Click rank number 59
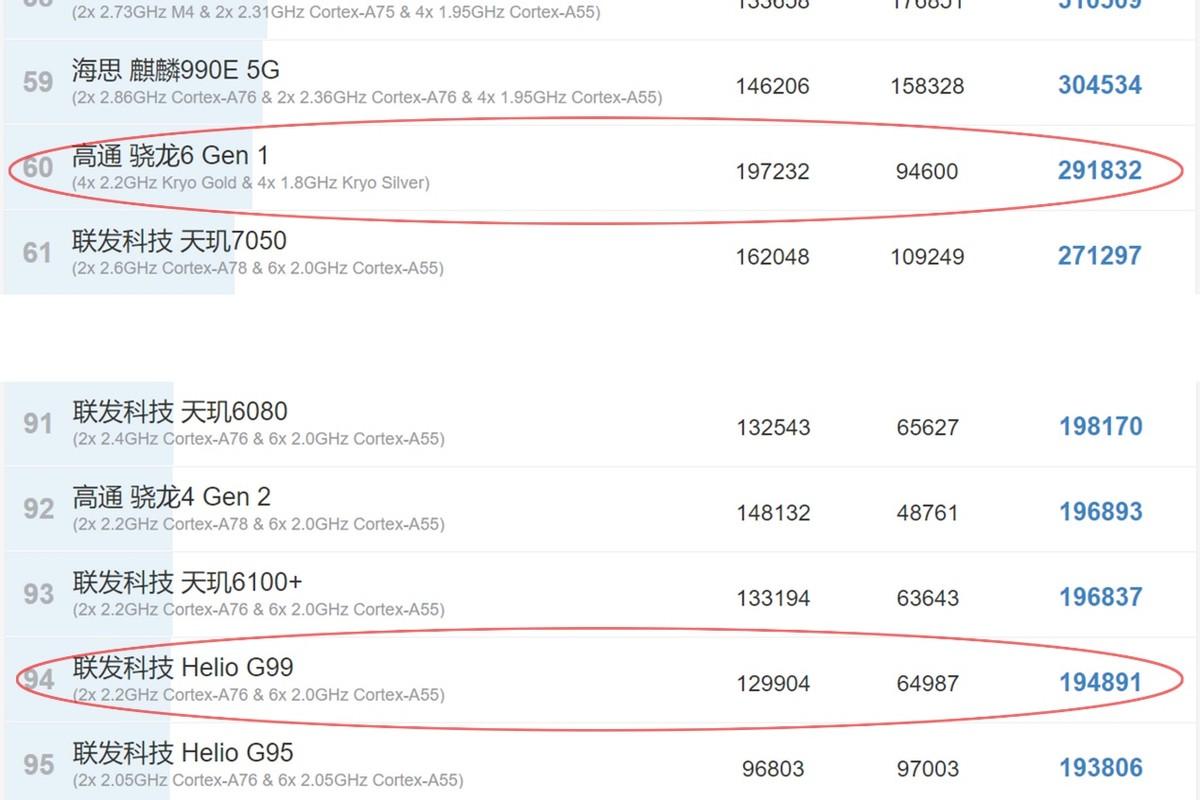Viewport: 1200px width, 800px height. coord(38,82)
